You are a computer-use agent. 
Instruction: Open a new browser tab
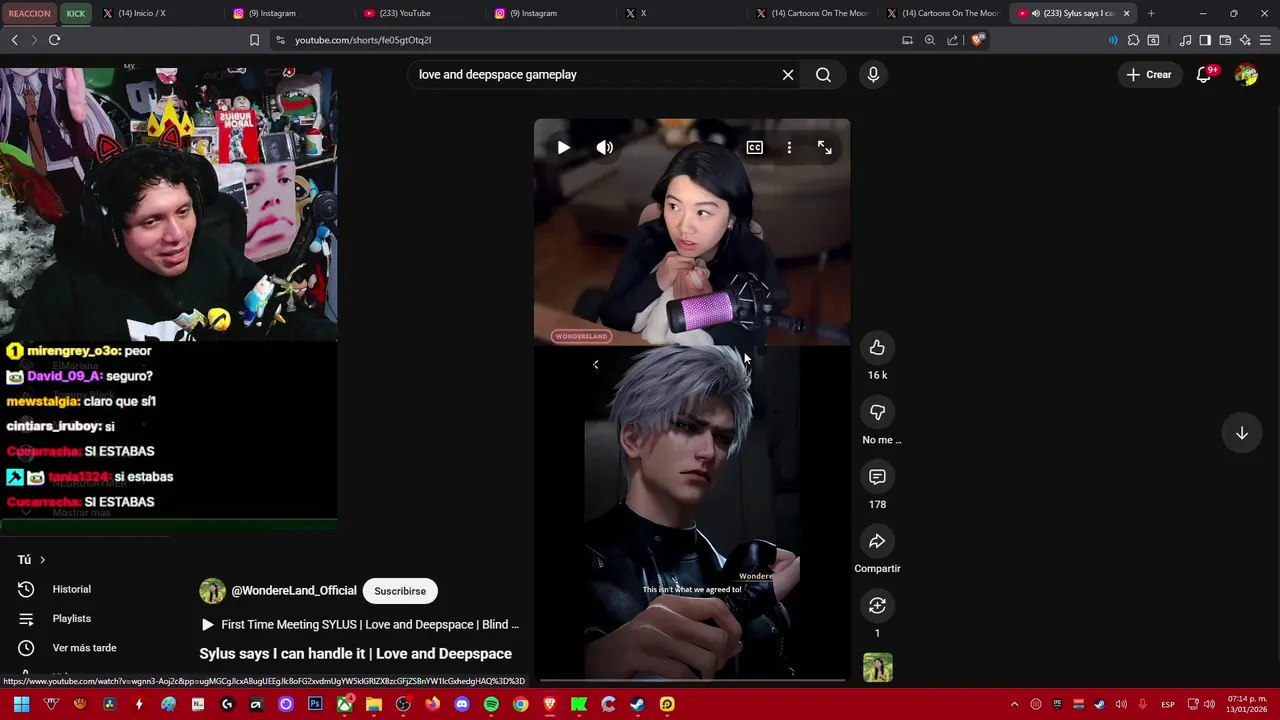click(1151, 13)
